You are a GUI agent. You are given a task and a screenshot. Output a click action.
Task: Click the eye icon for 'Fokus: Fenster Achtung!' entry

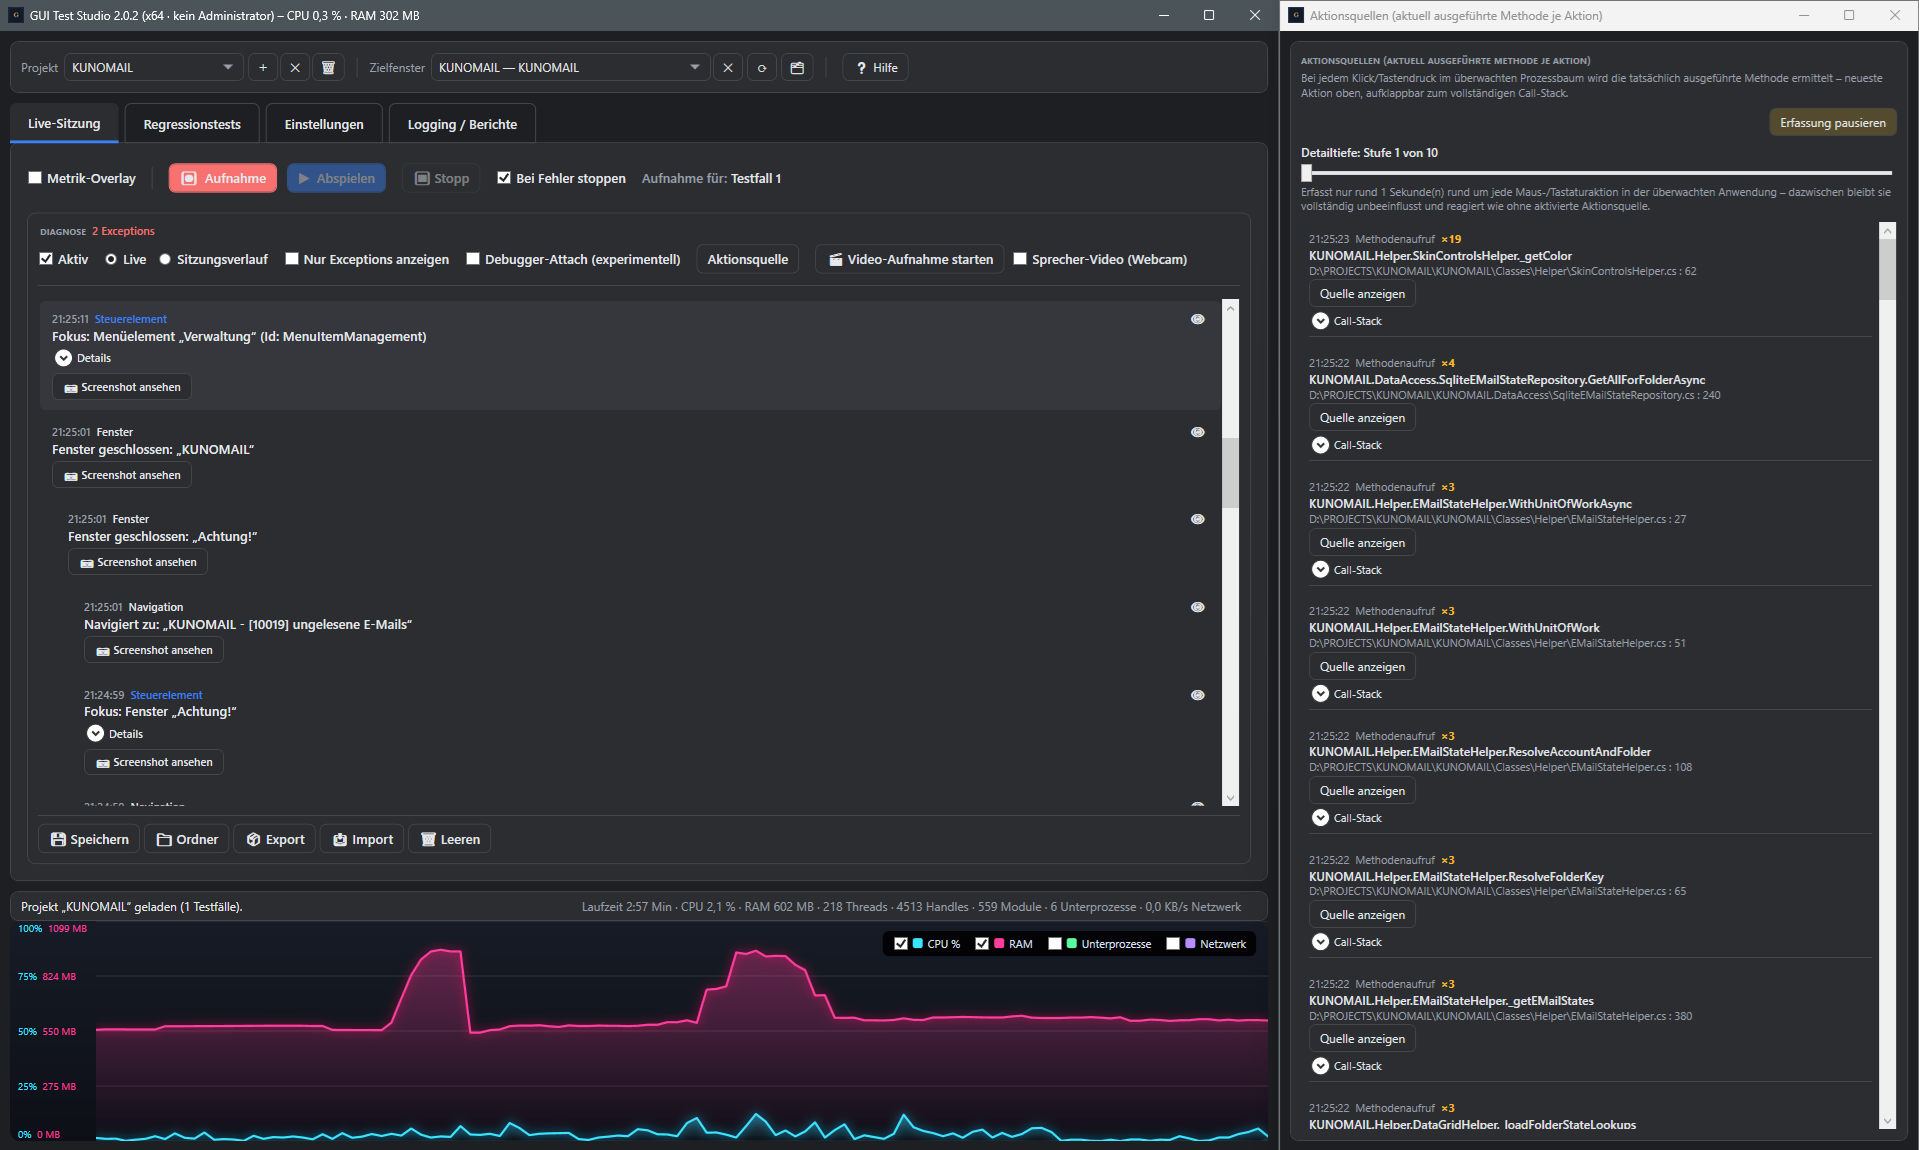[1197, 695]
